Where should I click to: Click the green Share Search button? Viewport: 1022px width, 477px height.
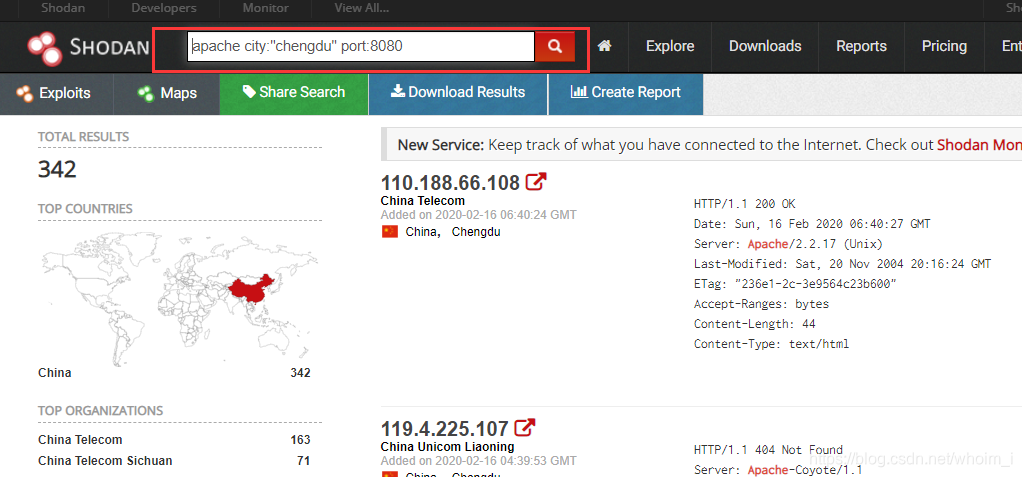pyautogui.click(x=294, y=93)
